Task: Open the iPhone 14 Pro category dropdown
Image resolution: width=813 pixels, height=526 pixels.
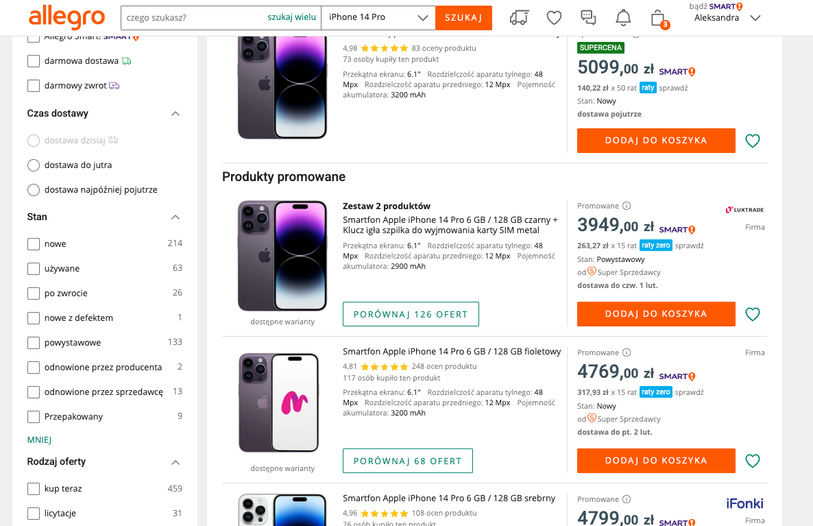Action: [x=378, y=18]
